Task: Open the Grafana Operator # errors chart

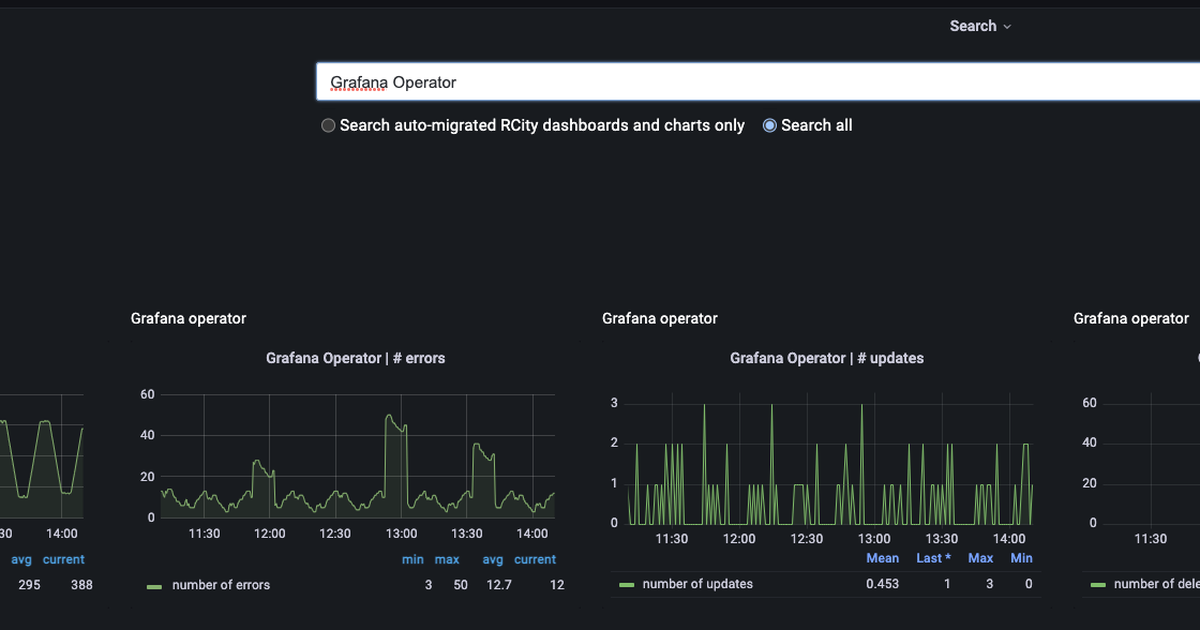Action: 356,454
